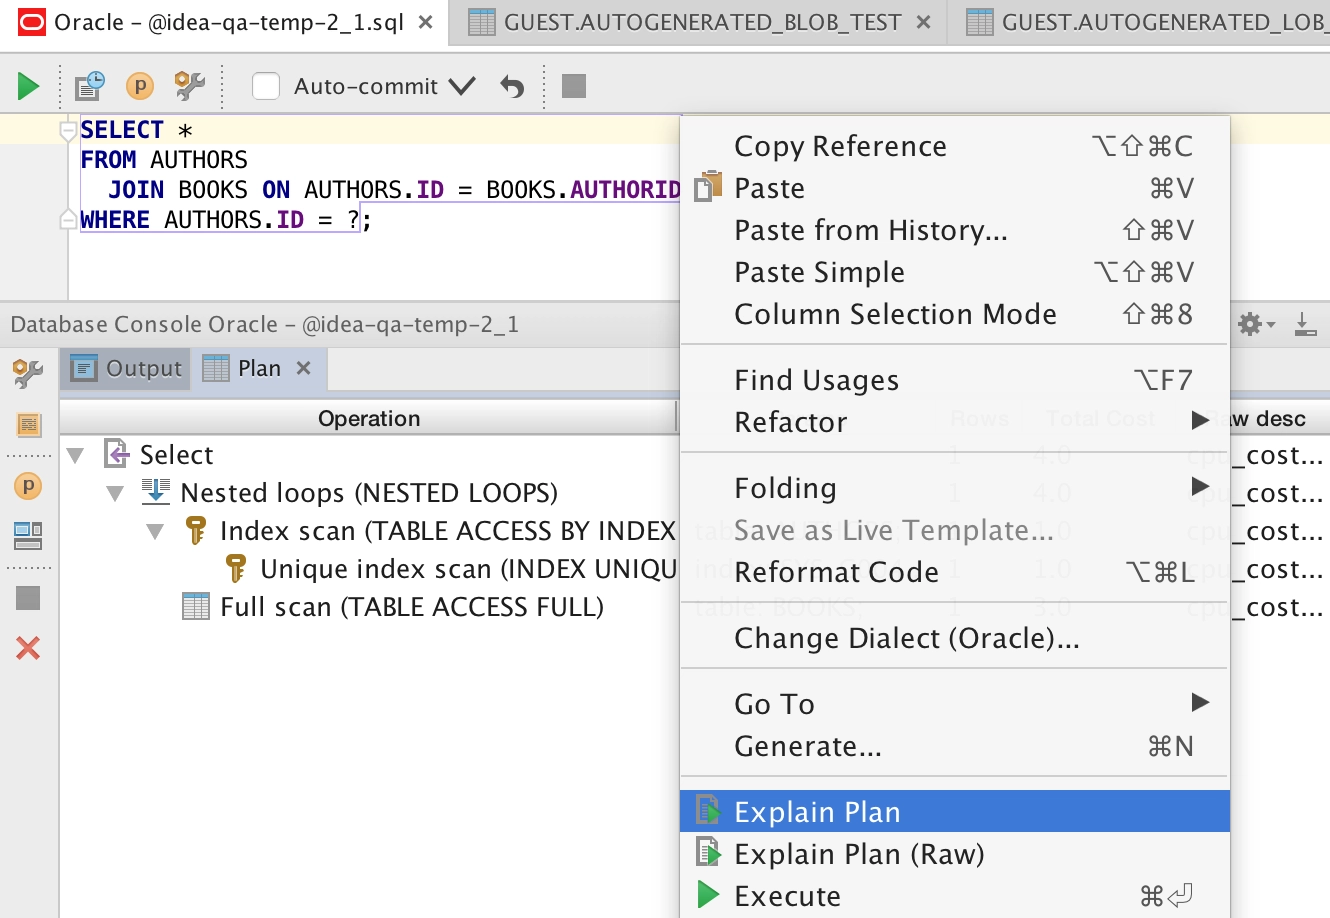Screen dimensions: 1330x918
Task: Click the WHERE AUTHORS.ID line in the editor
Action: click(226, 219)
